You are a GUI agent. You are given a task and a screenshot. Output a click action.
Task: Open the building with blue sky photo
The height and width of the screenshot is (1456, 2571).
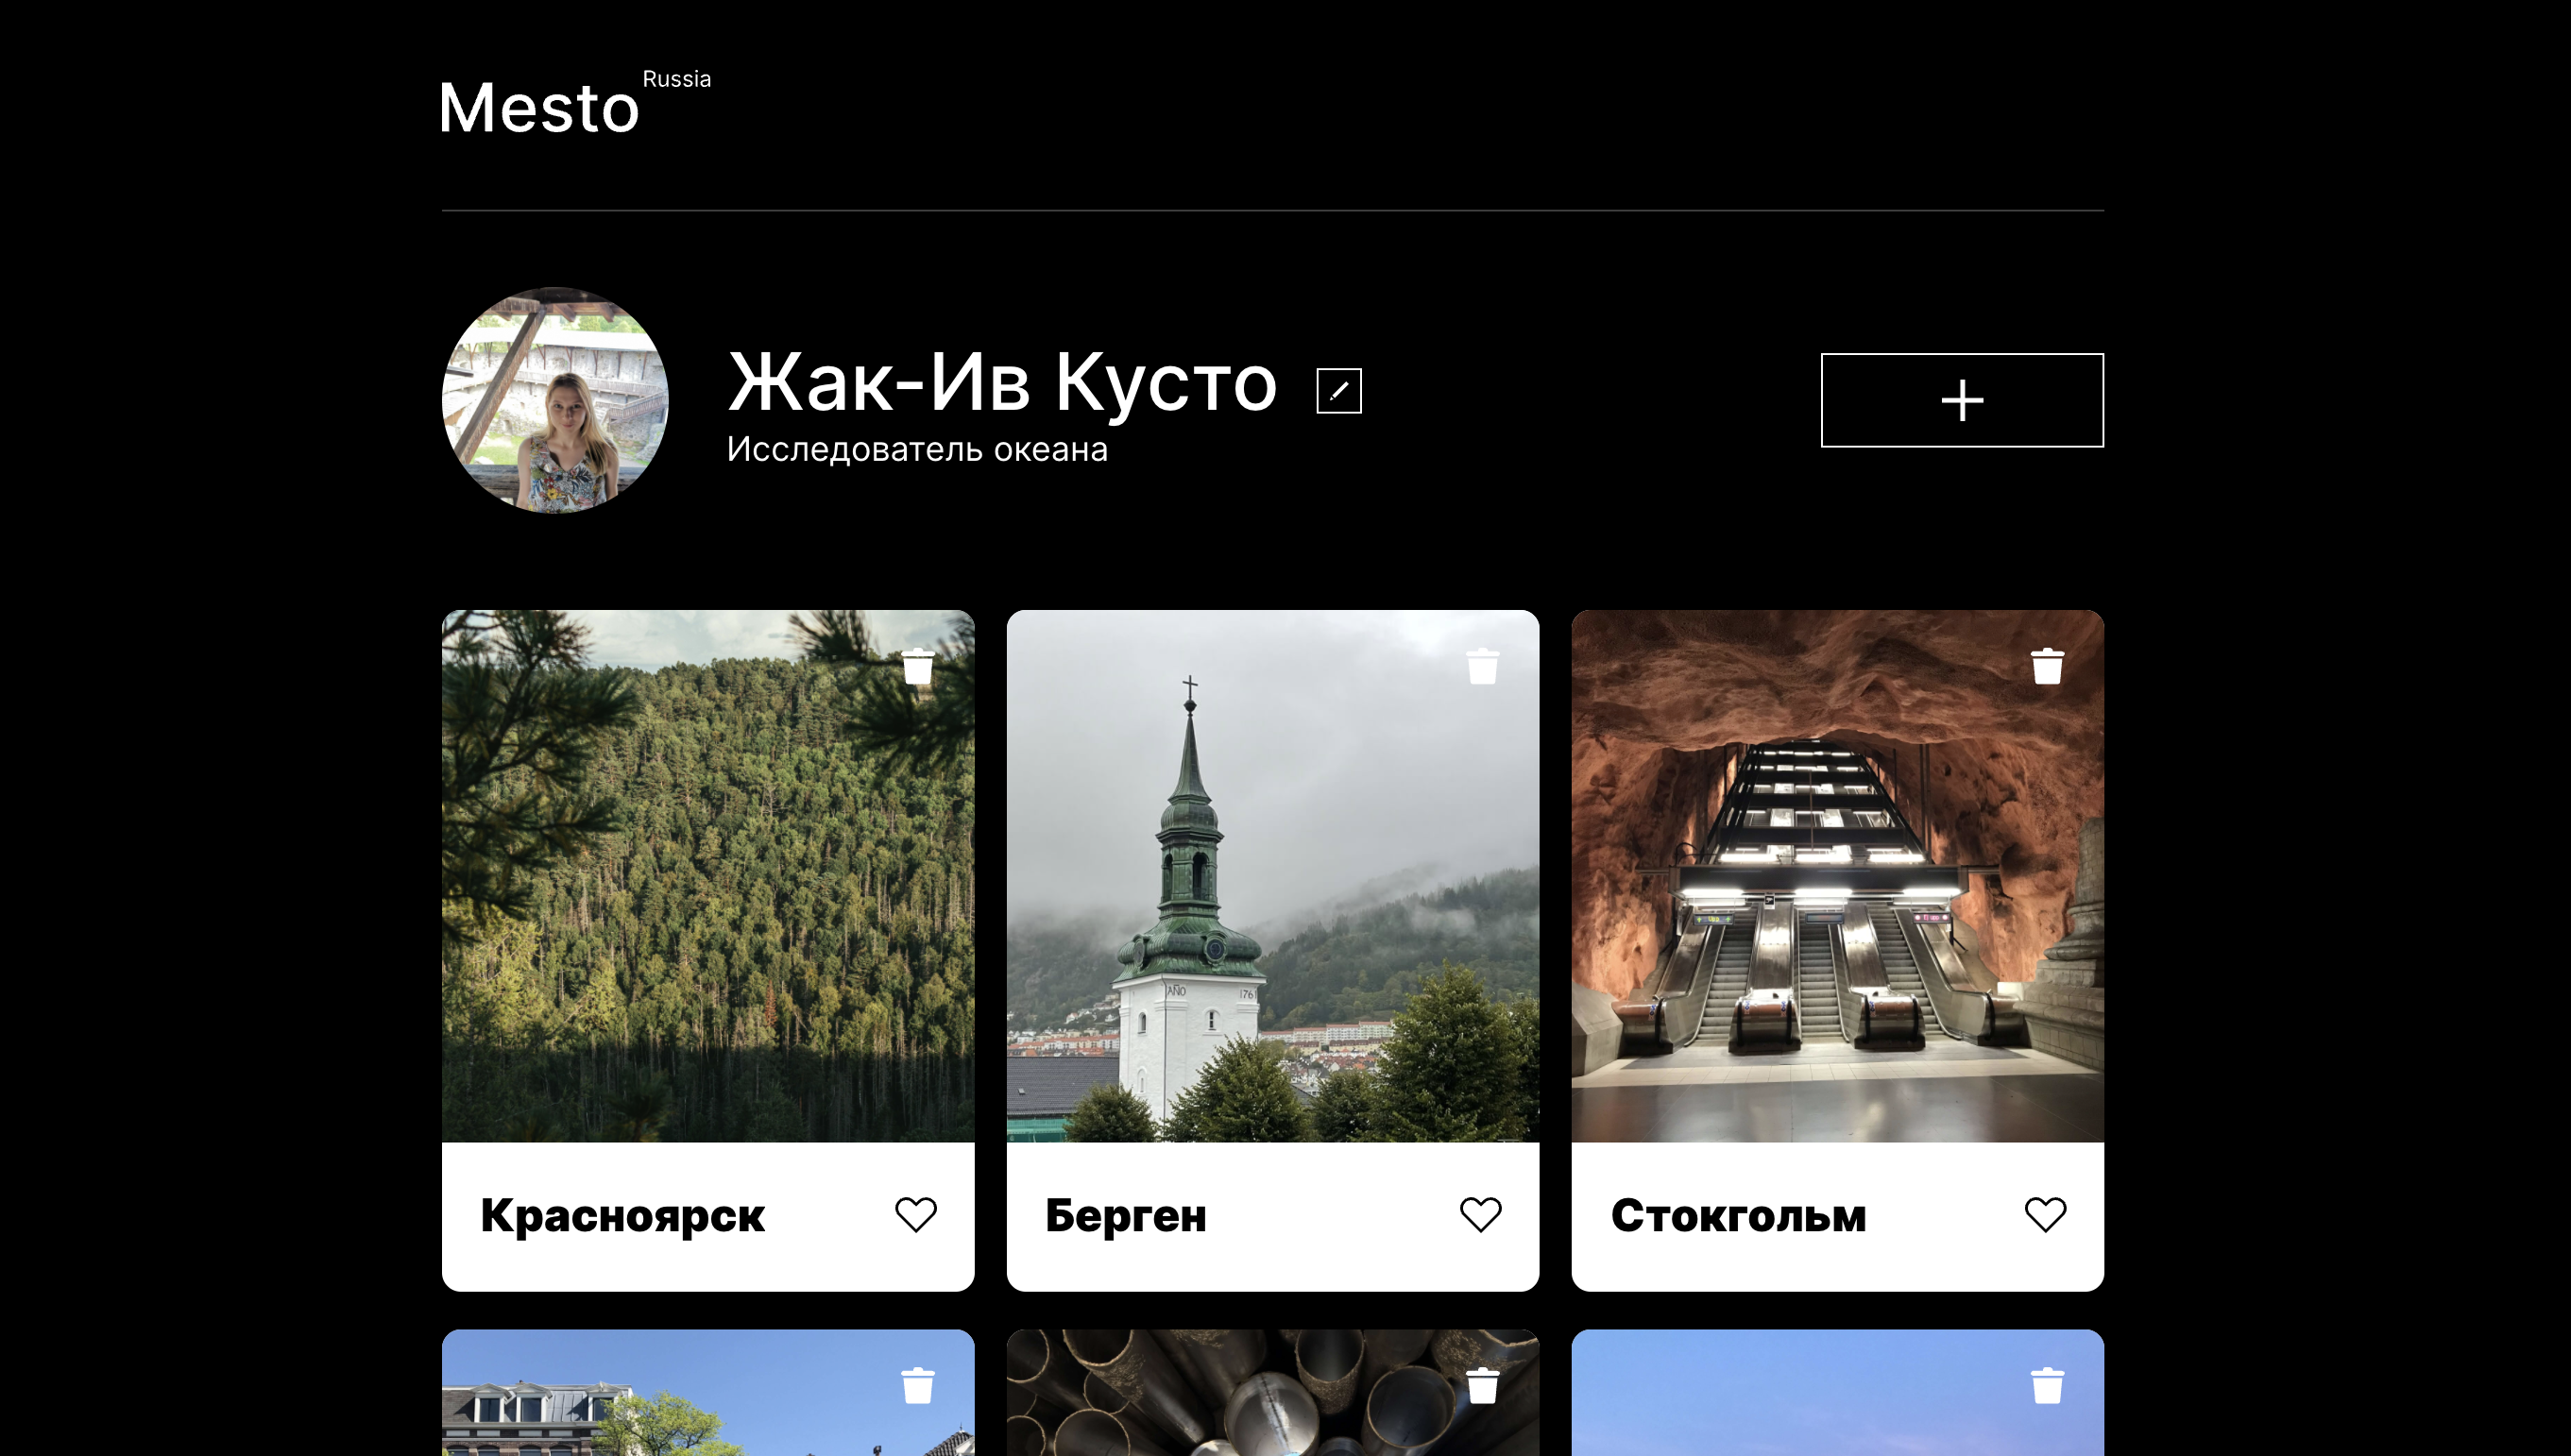[708, 1393]
